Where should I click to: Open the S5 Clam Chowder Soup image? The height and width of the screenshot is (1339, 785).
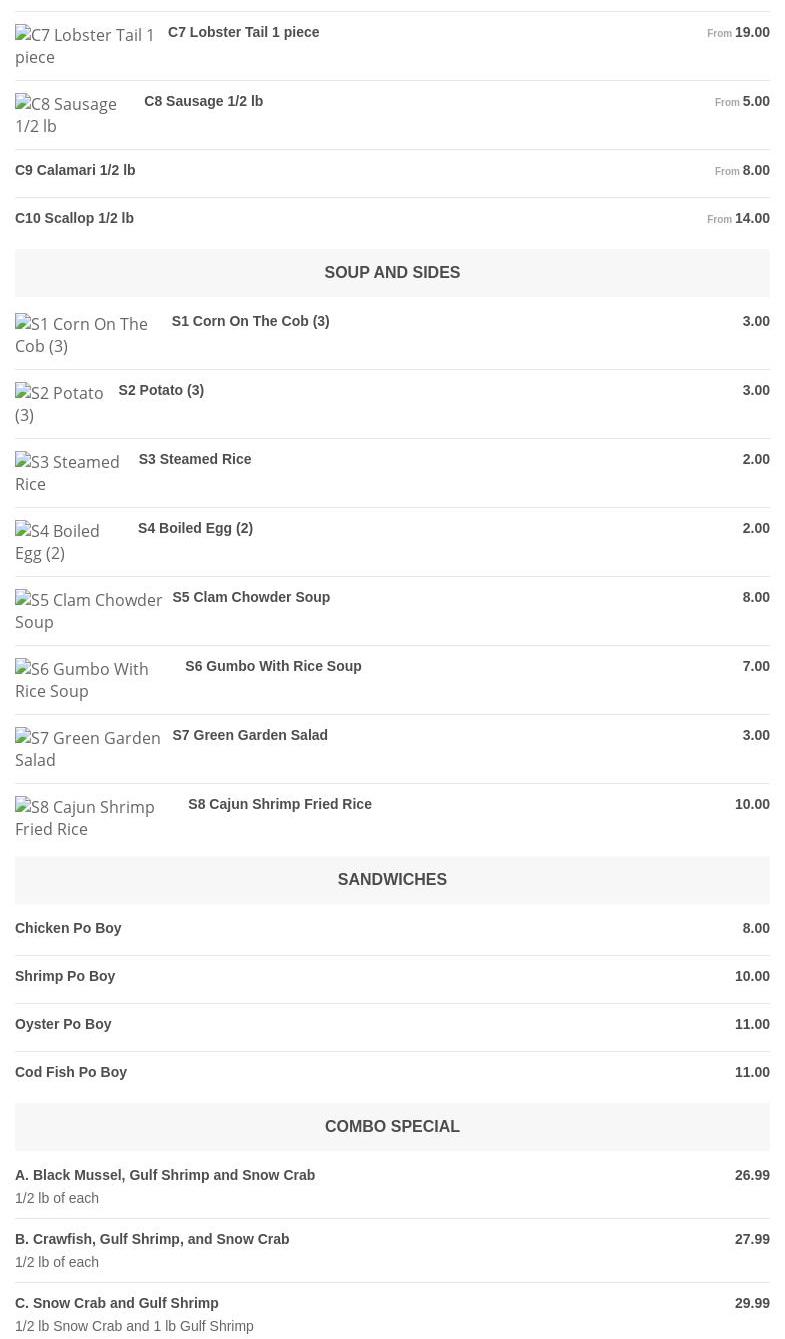tap(88, 611)
